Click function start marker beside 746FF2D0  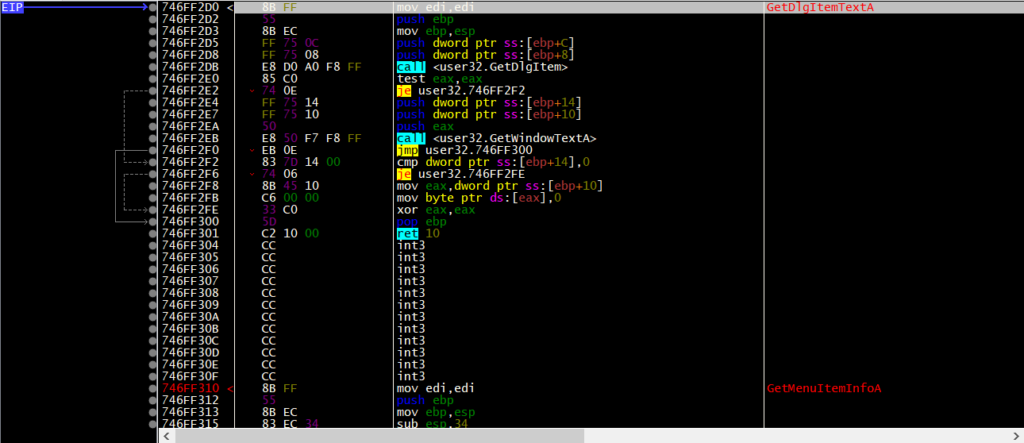point(232,8)
